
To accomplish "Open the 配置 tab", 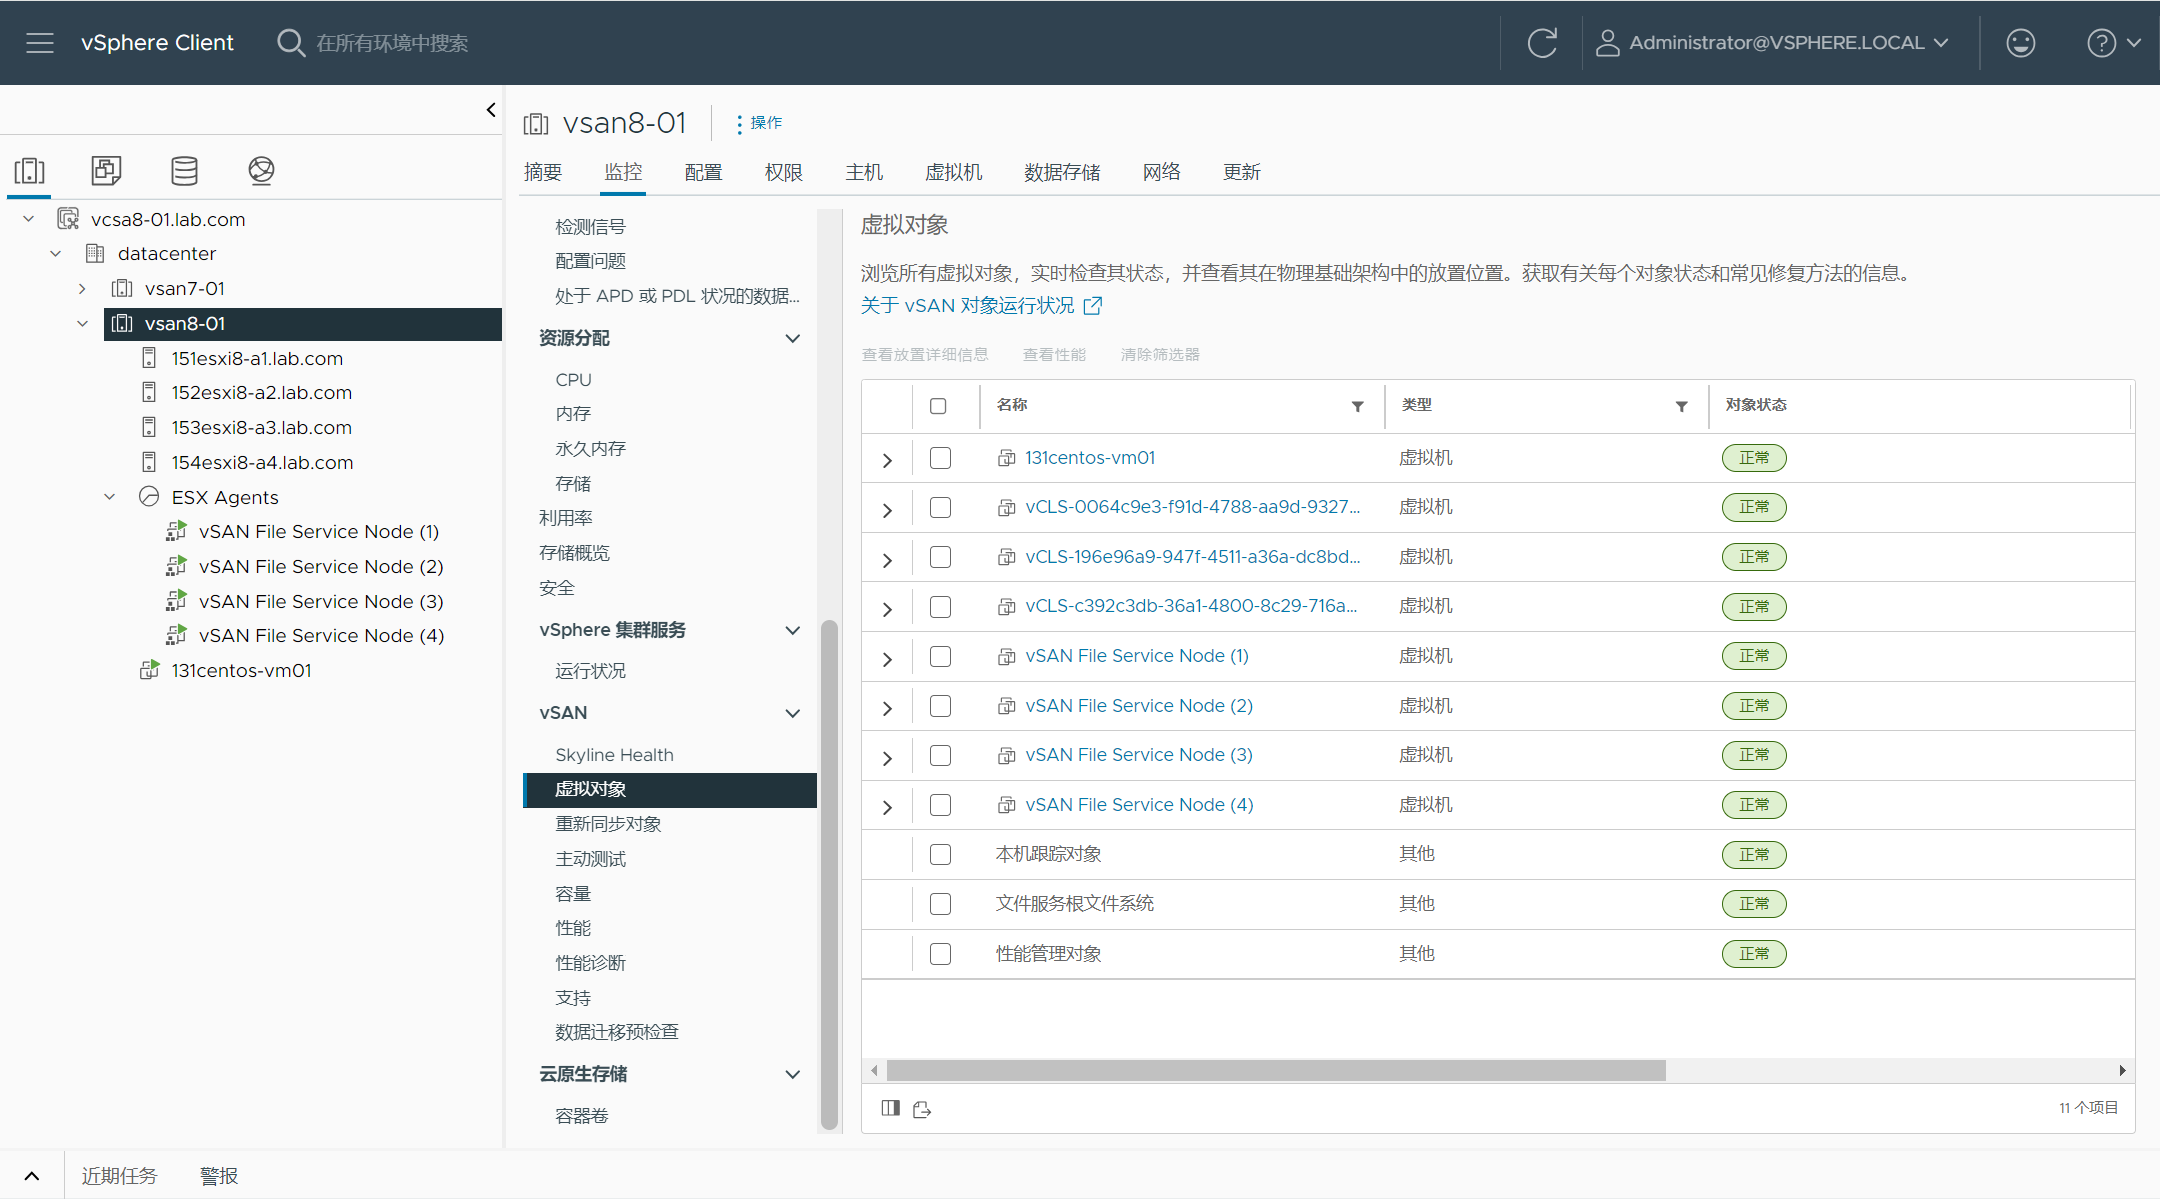I will click(x=704, y=172).
